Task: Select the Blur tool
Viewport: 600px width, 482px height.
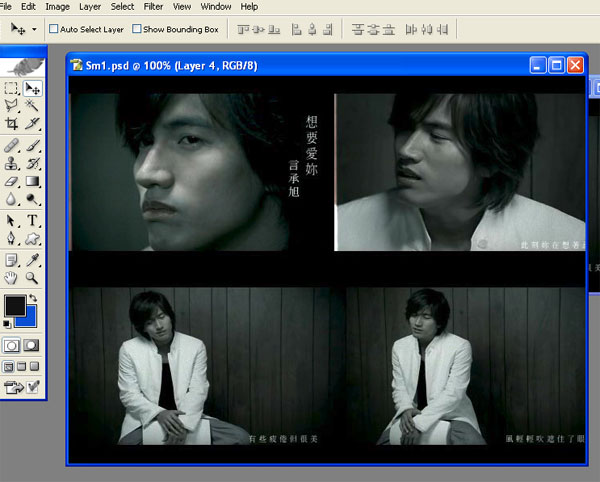Action: [x=11, y=199]
